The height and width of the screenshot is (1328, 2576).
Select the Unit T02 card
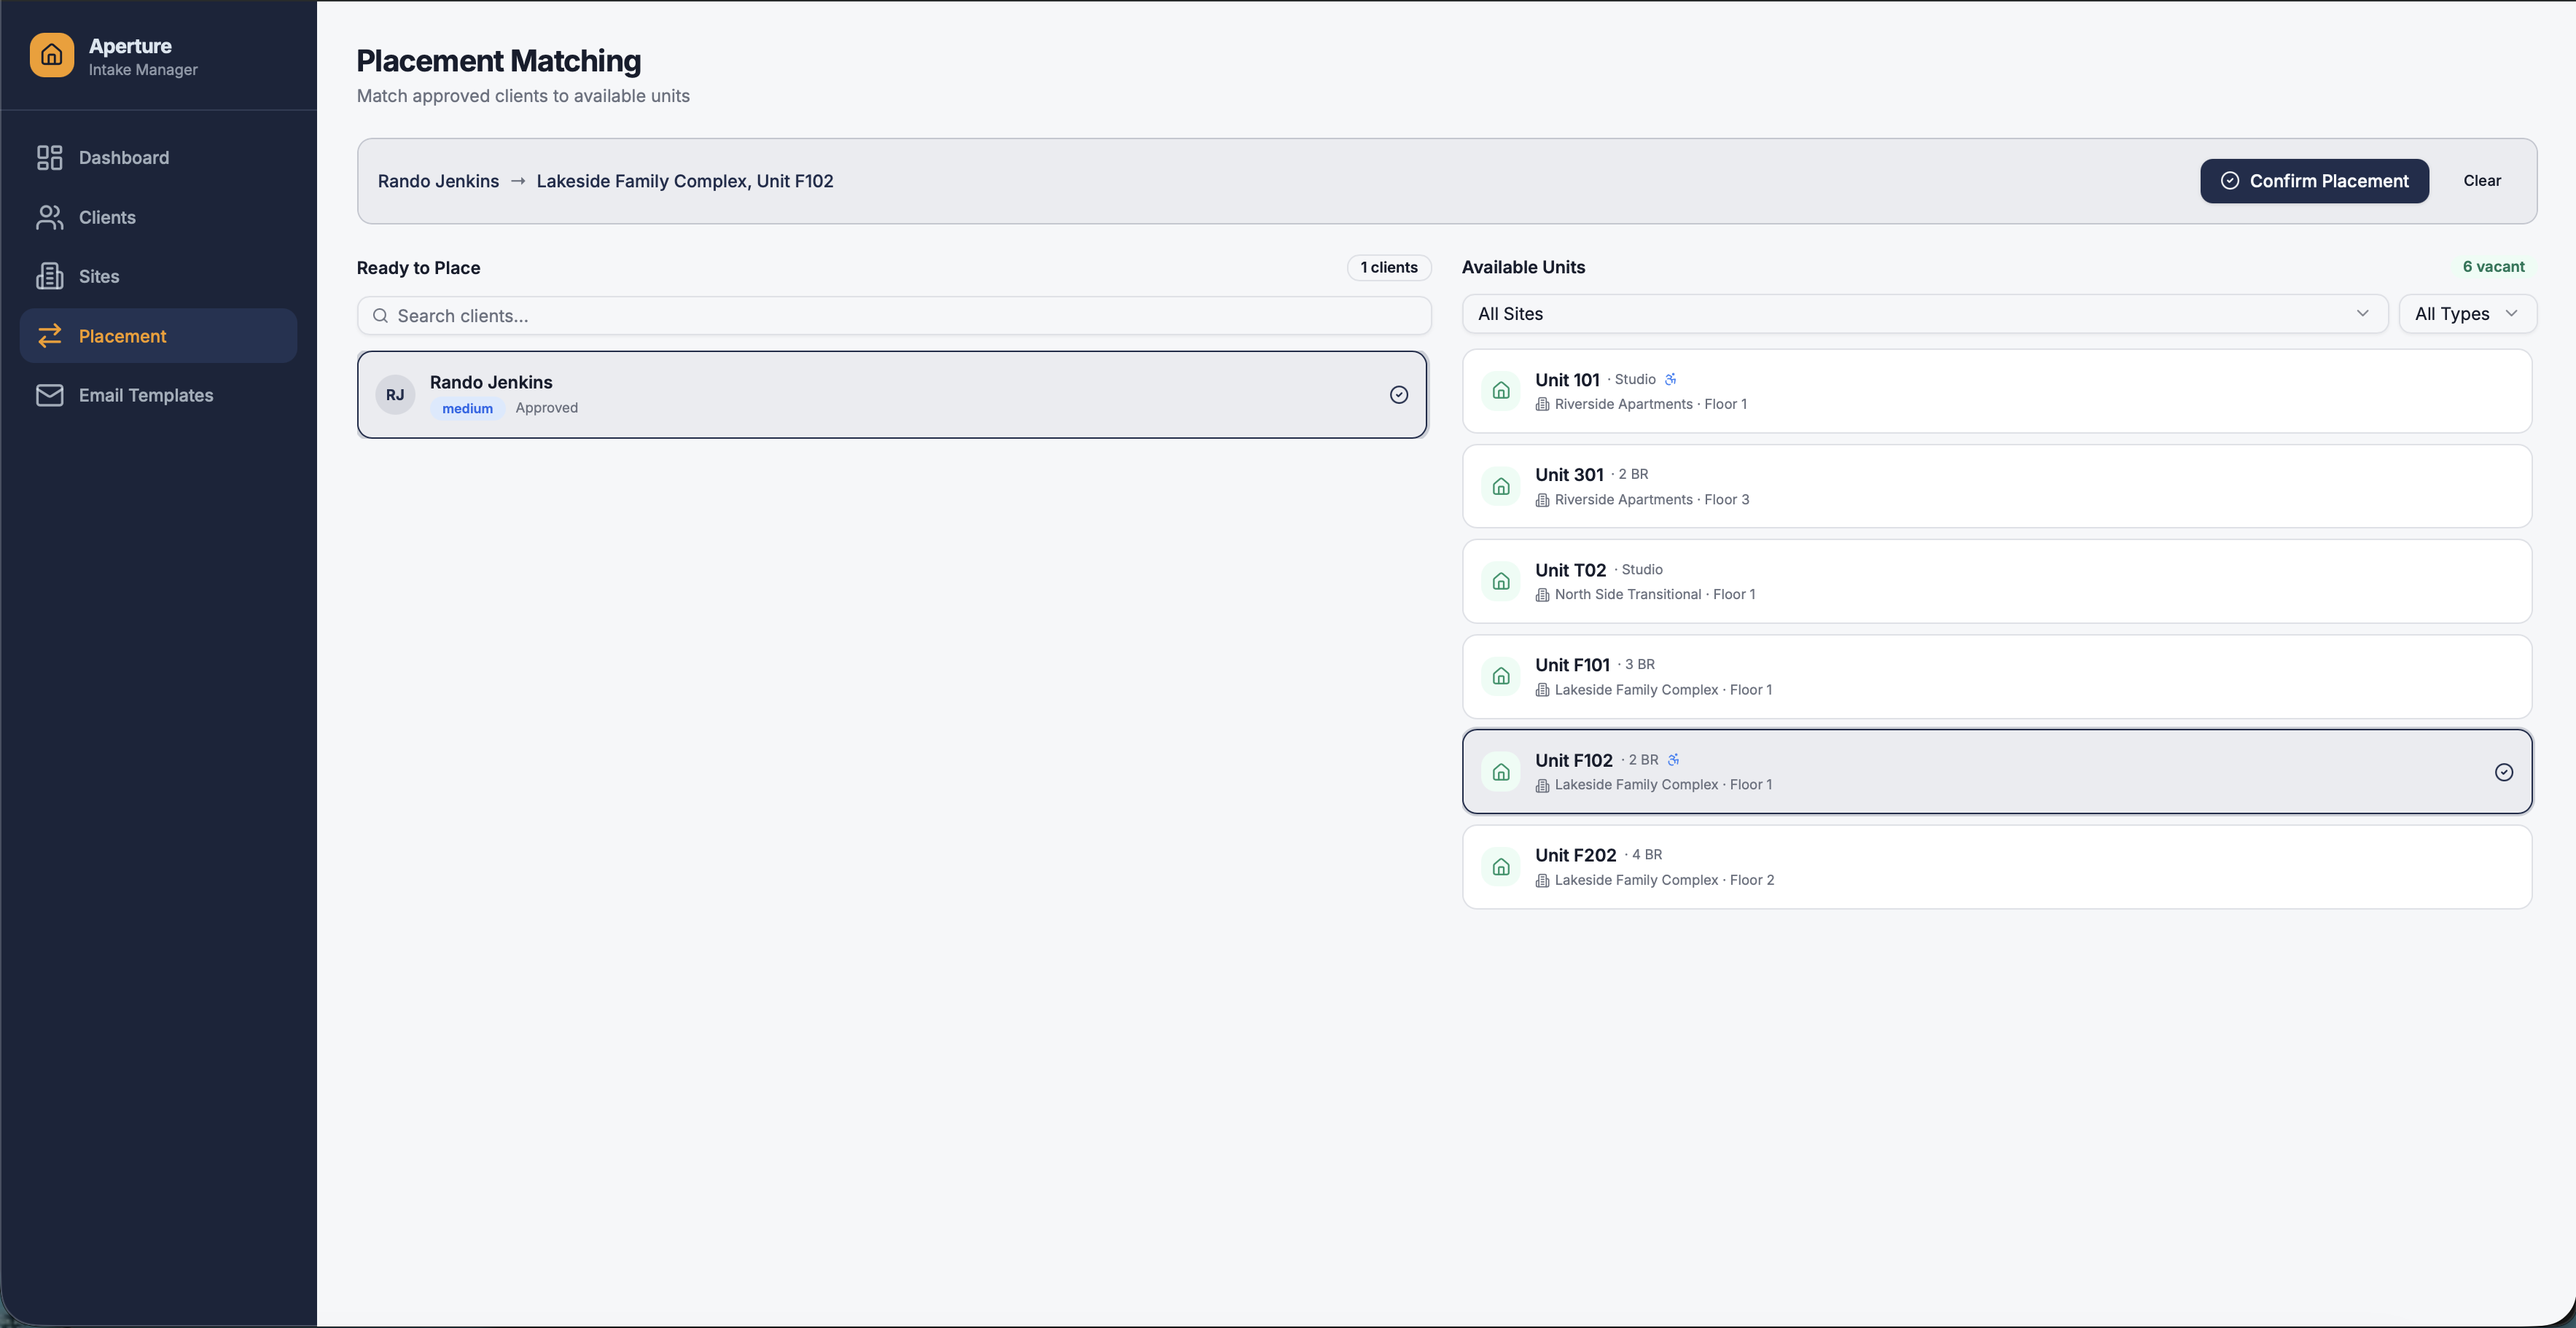[x=1997, y=581]
